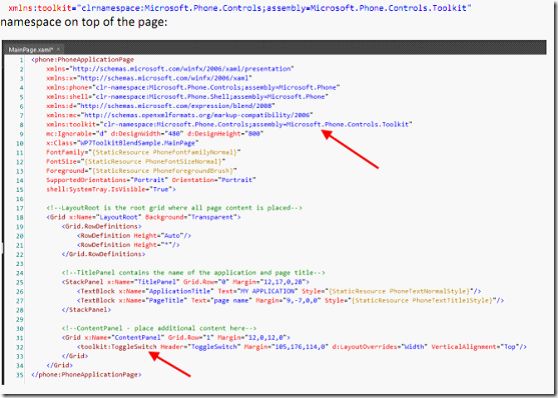Click '<phone:PhoneApplicationPage' on line 1

[x=83, y=59]
